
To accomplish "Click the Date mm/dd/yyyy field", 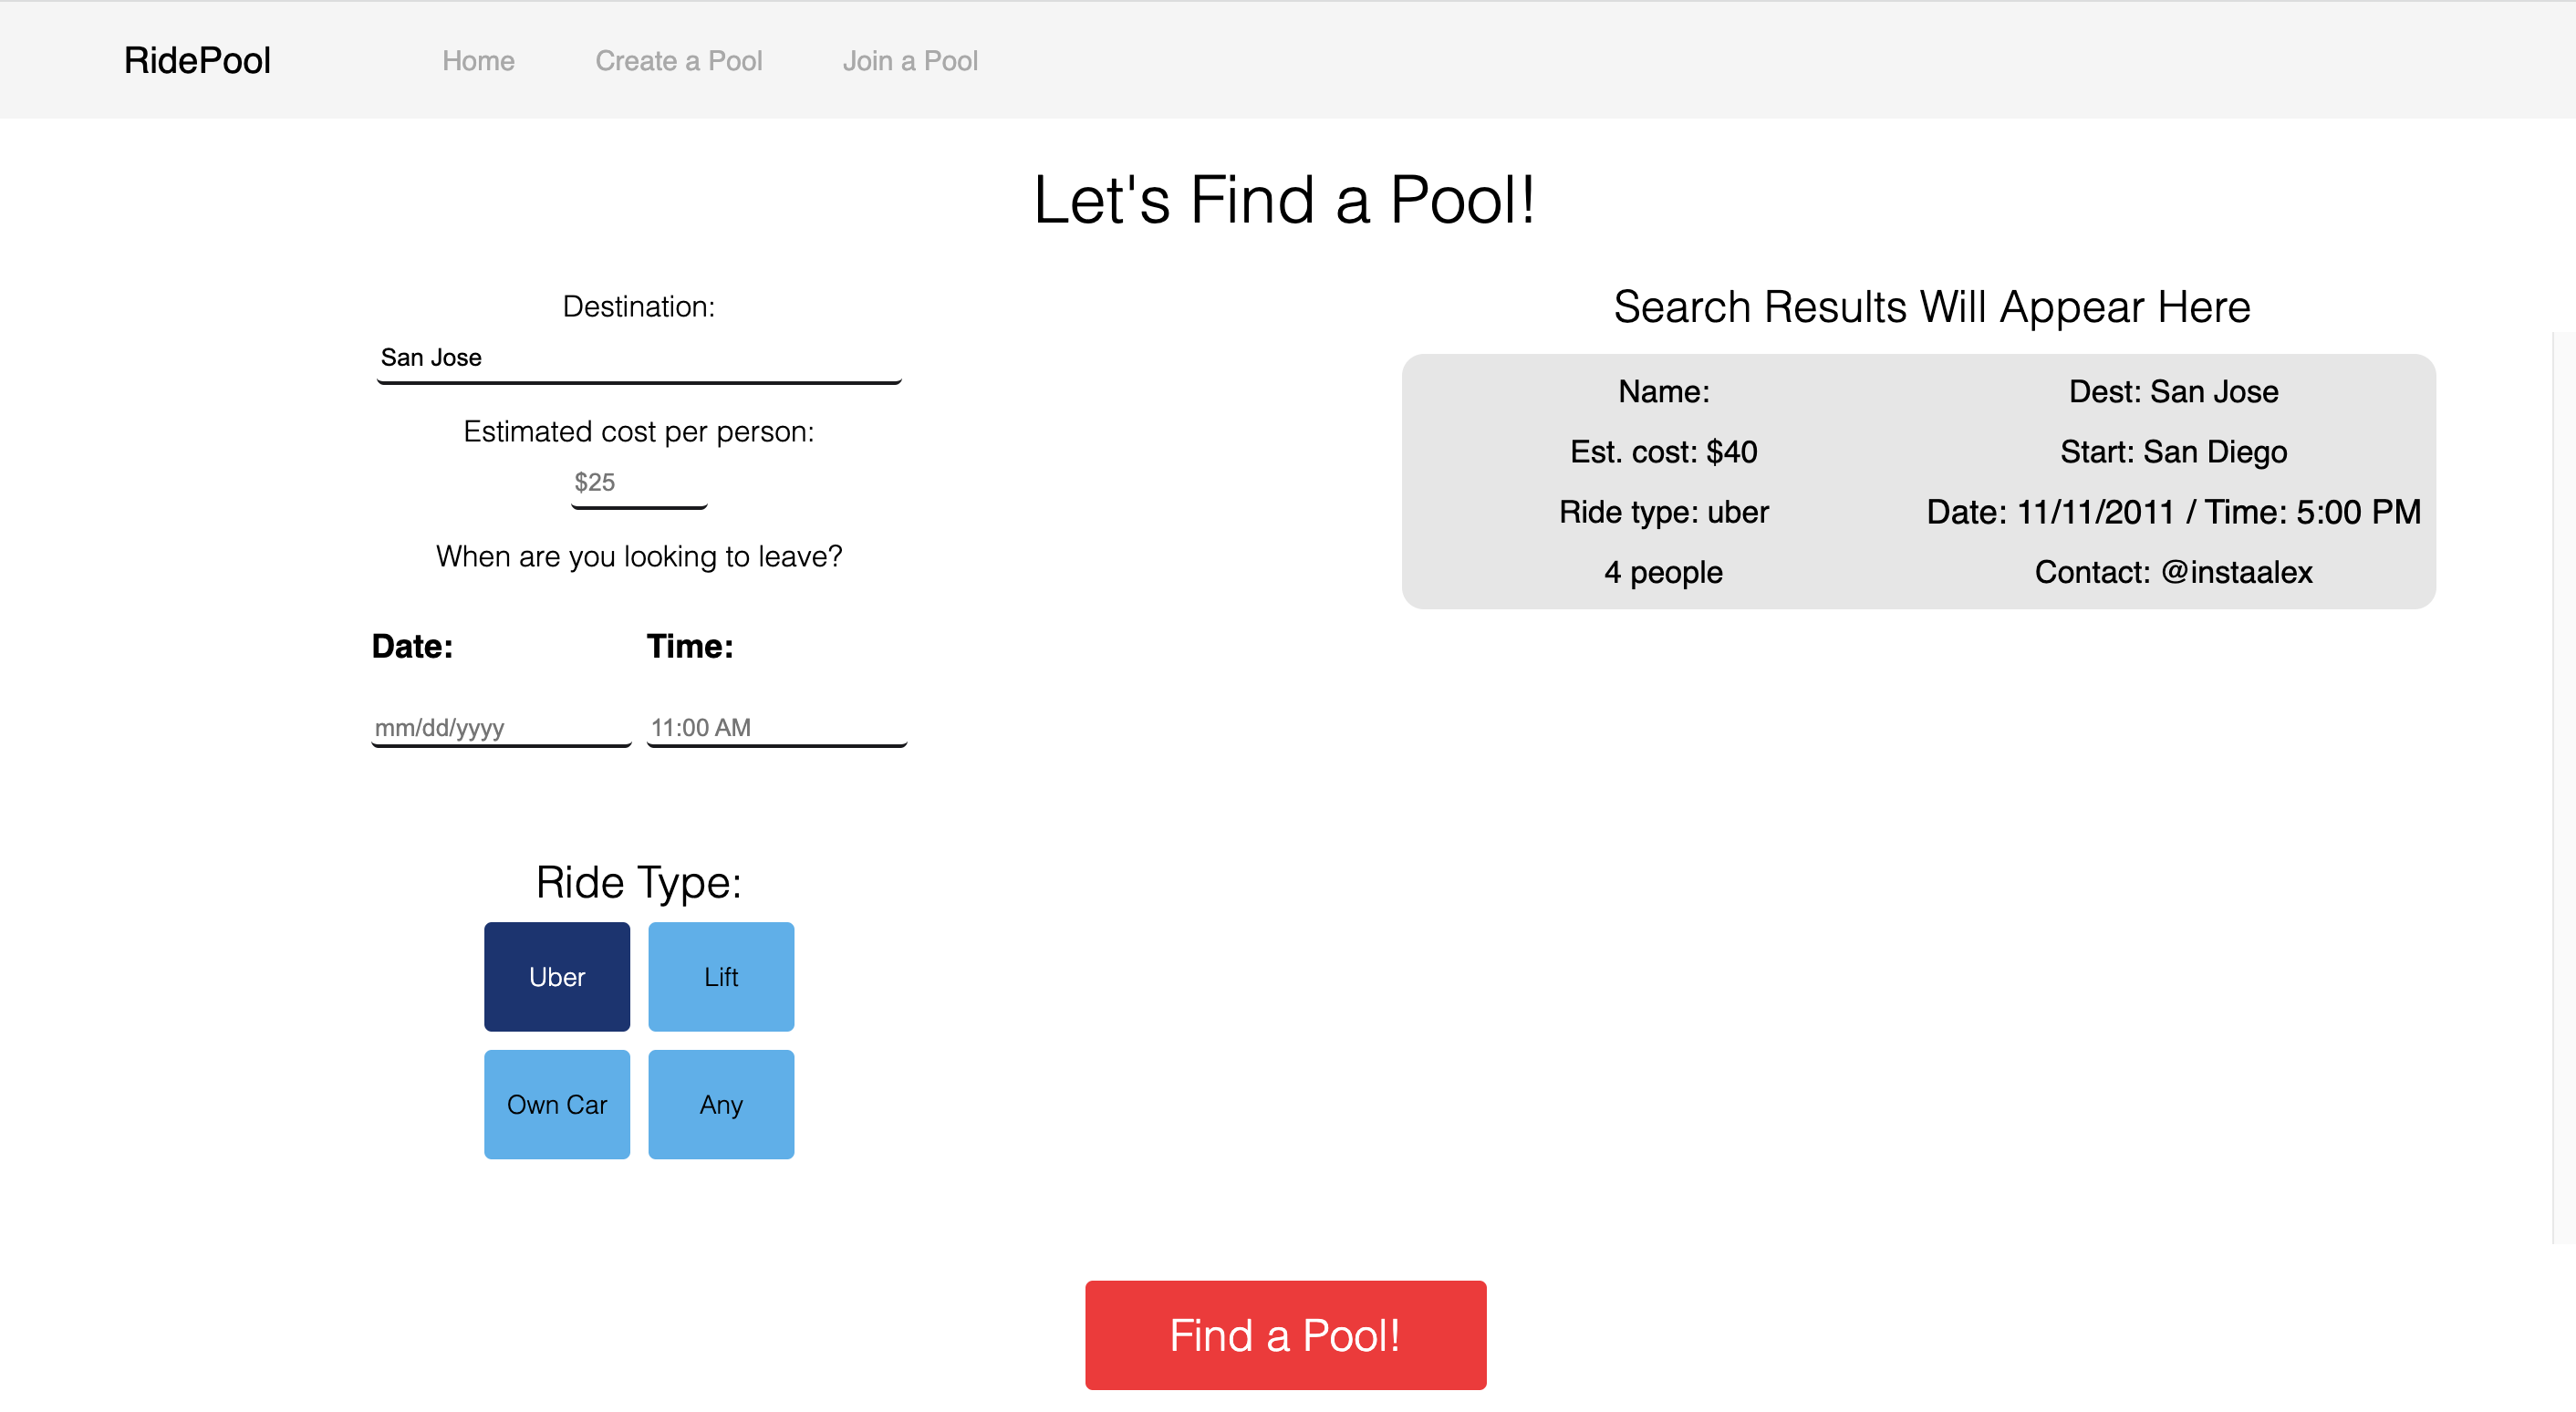I will 500,727.
